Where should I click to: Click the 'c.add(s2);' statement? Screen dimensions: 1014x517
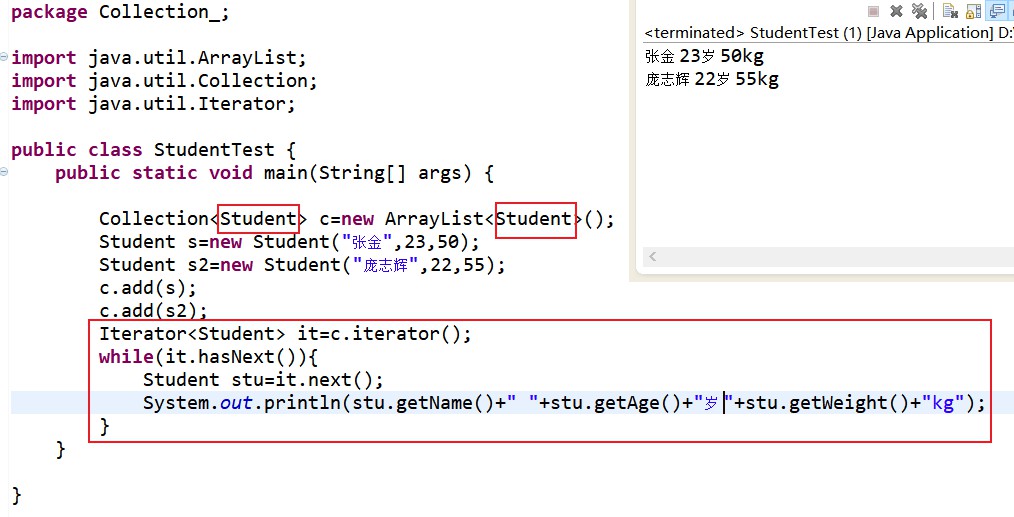click(x=153, y=311)
